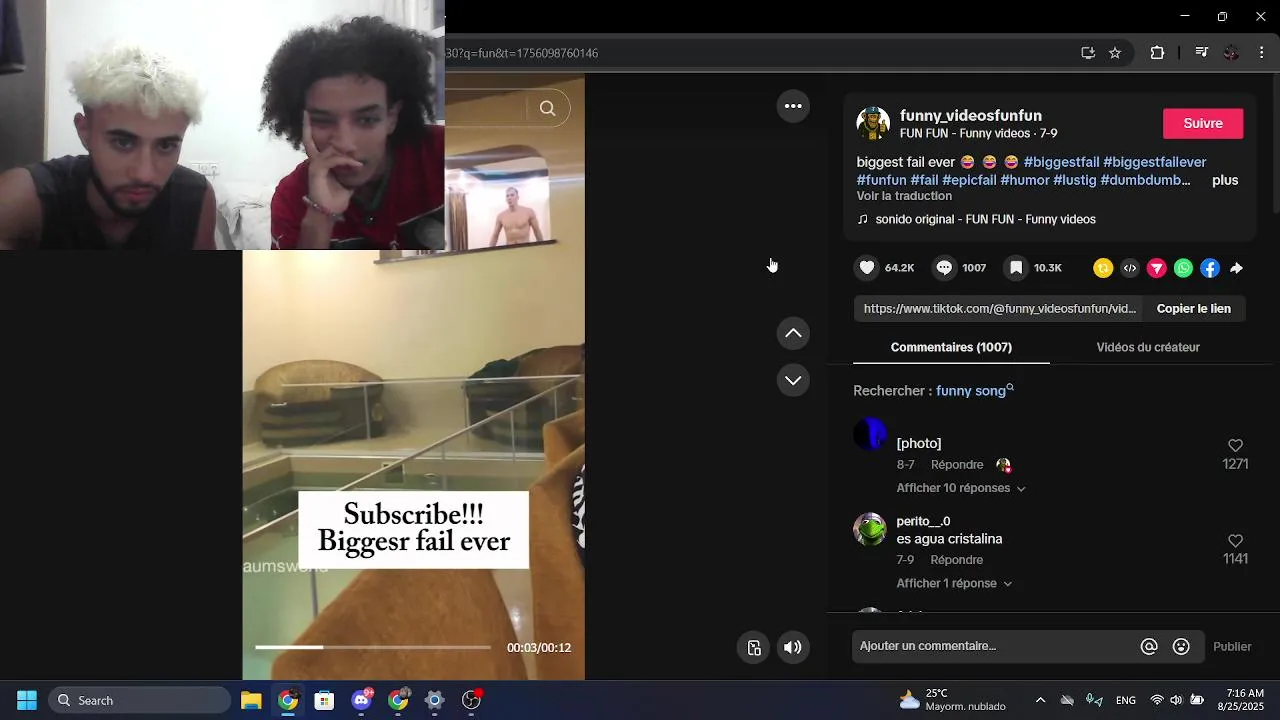Like the [photo] comment with 1271 likes

pyautogui.click(x=1235, y=446)
